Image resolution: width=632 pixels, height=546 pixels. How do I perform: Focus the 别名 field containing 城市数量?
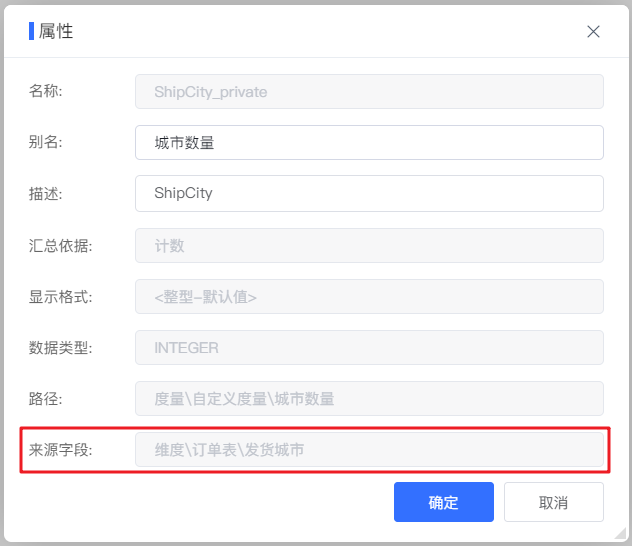(369, 143)
